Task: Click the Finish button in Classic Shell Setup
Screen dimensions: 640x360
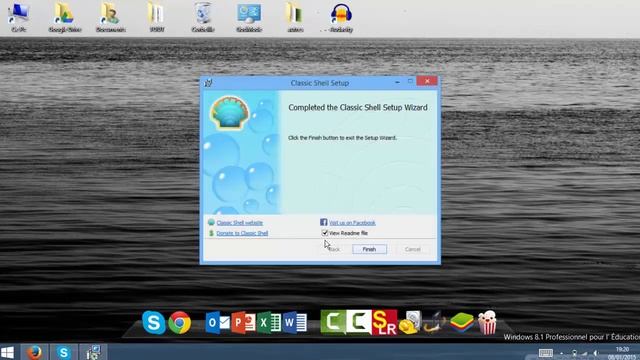Action: (369, 249)
